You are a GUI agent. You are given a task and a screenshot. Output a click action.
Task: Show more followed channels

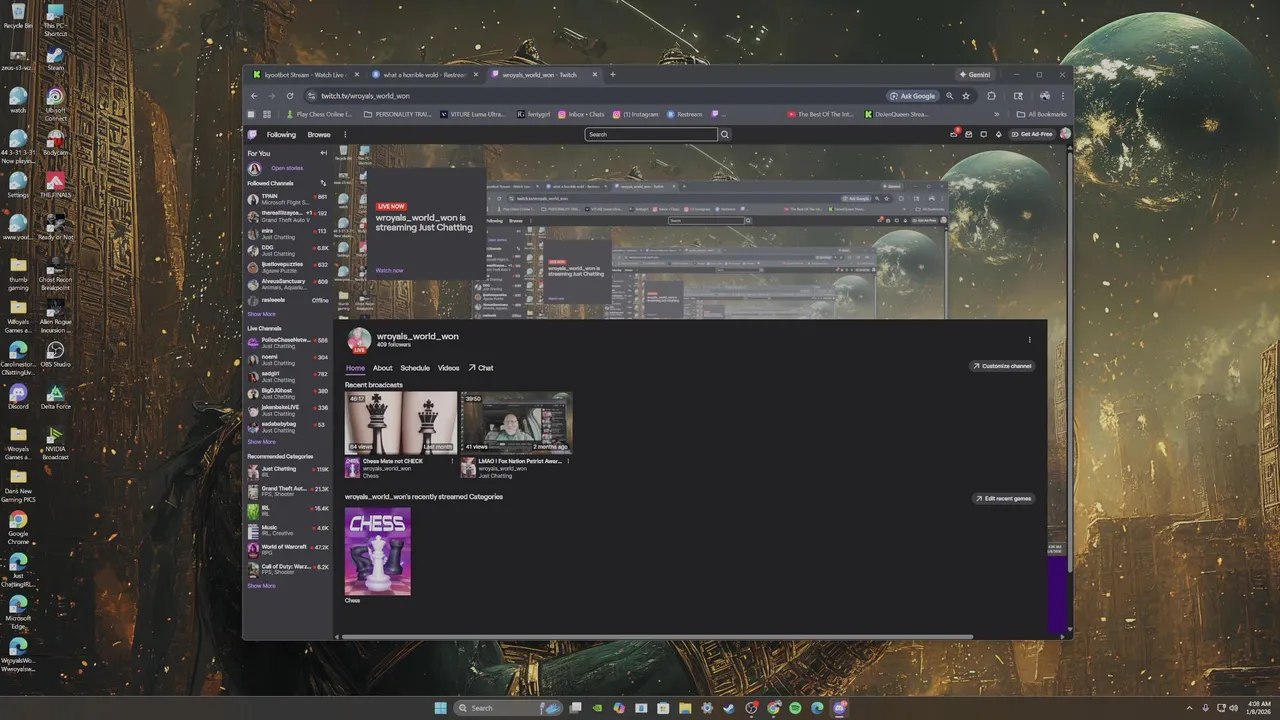coord(262,314)
